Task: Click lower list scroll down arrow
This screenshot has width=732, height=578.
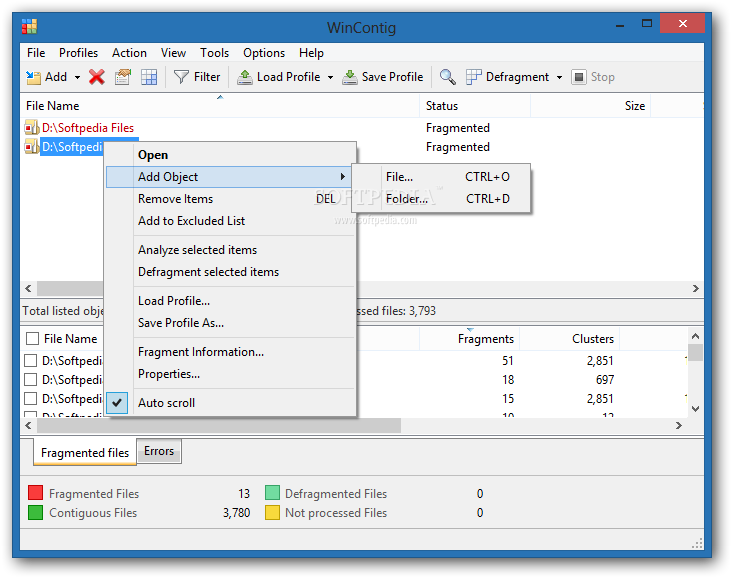Action: point(695,409)
